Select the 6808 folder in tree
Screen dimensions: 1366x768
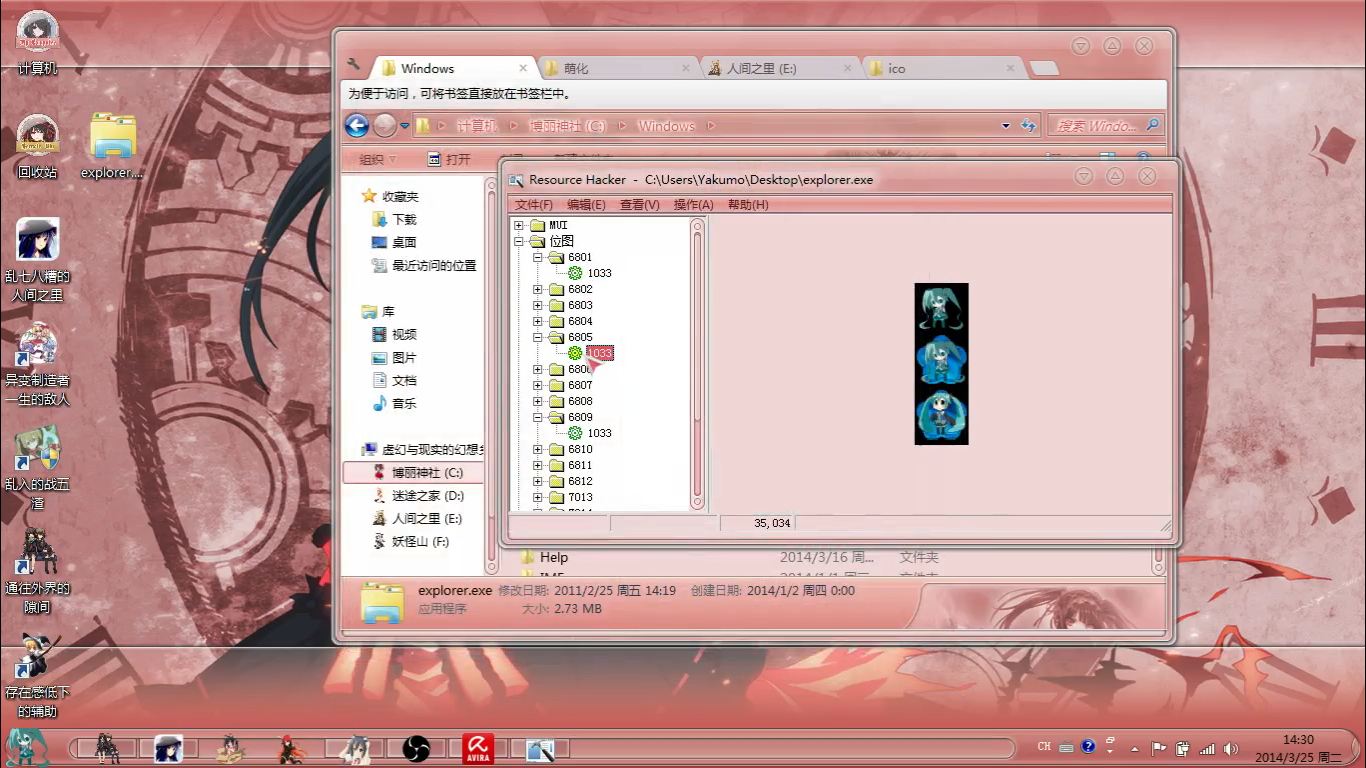[580, 401]
